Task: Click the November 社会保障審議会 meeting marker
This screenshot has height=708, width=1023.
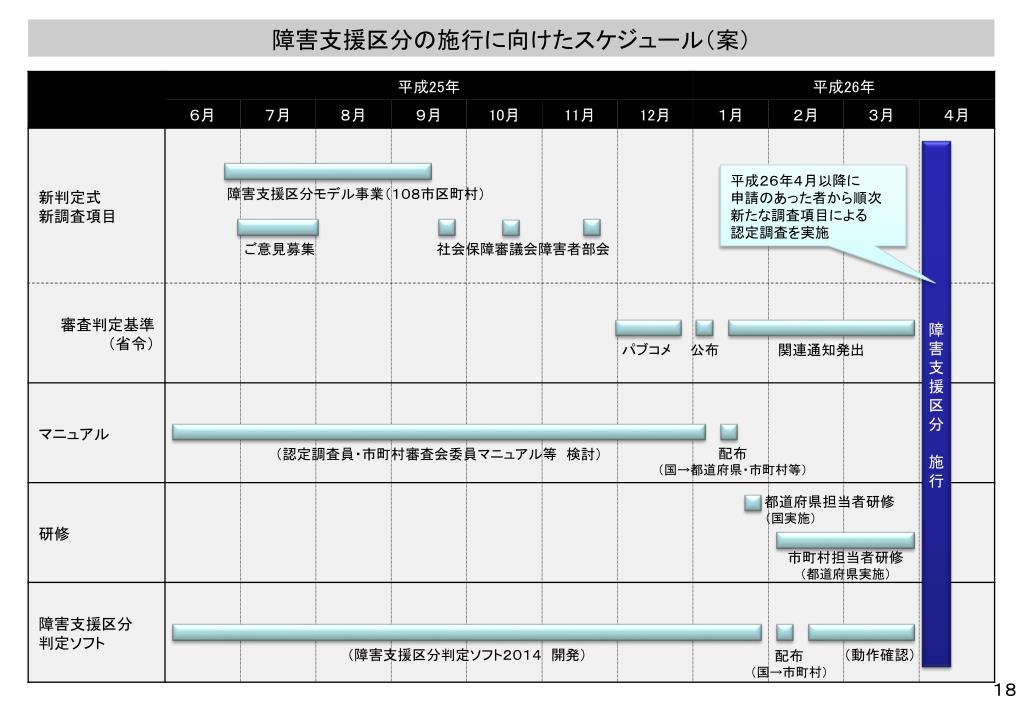Action: pyautogui.click(x=592, y=227)
